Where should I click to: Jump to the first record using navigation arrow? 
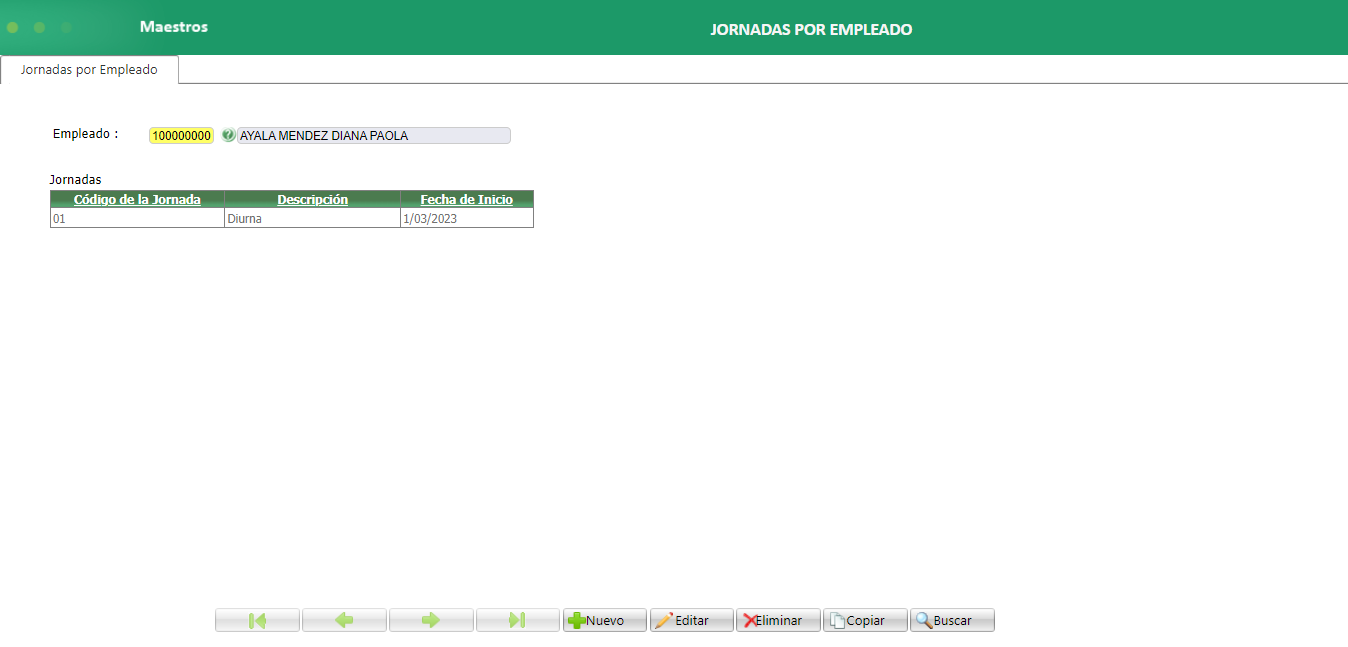(256, 620)
